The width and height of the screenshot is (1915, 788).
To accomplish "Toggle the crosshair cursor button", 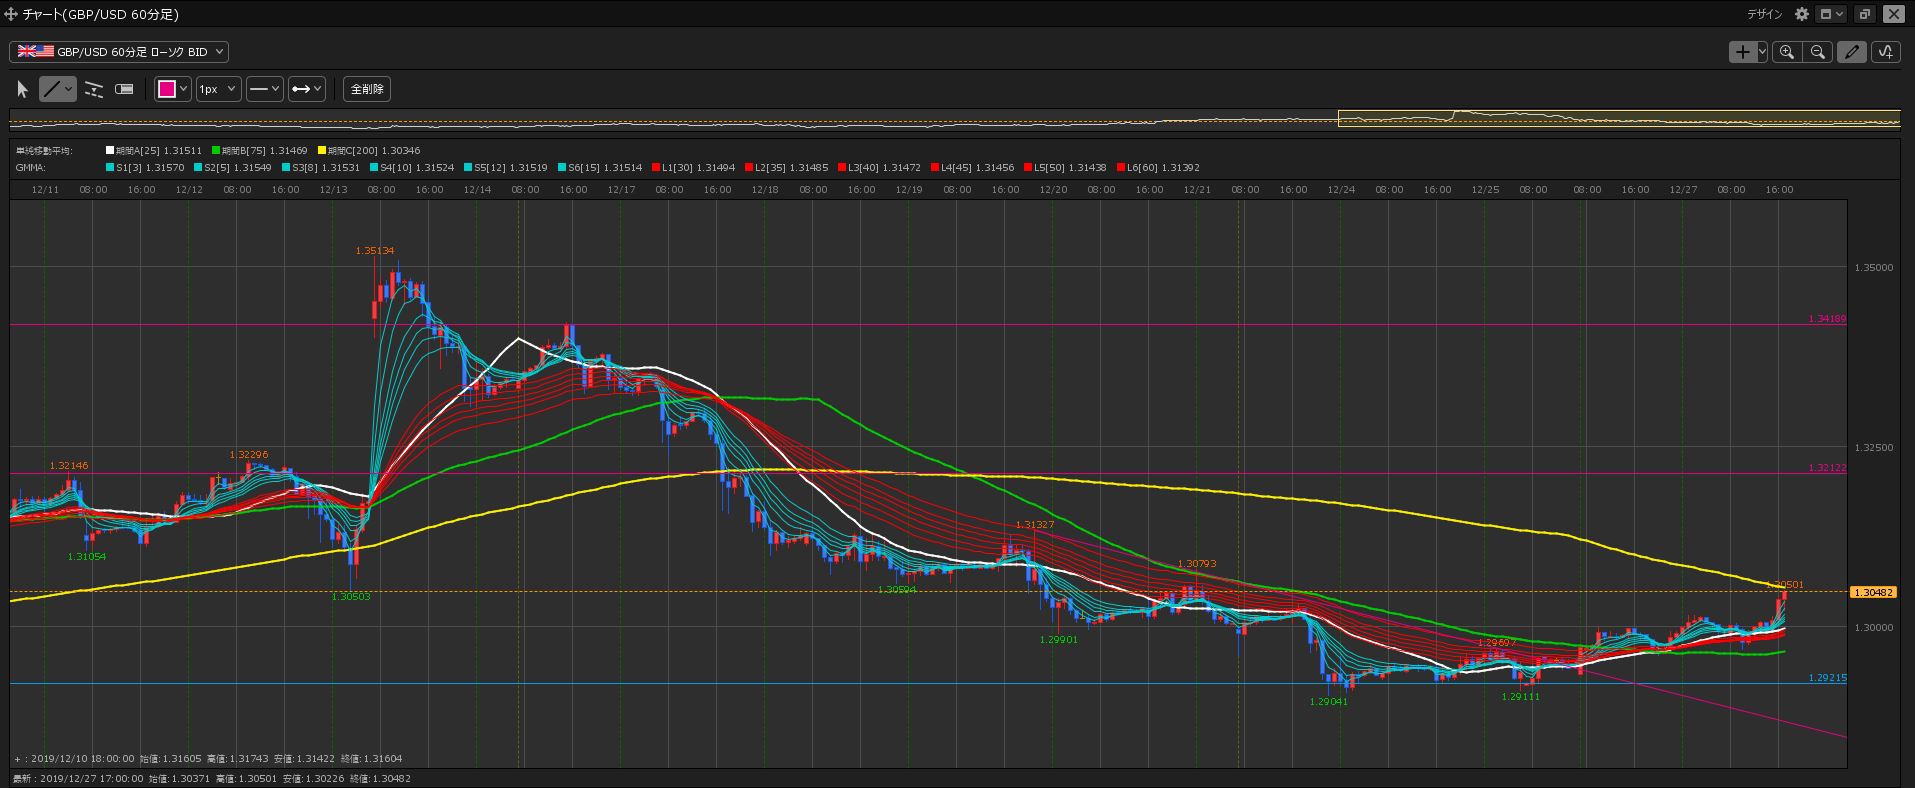I will tap(1743, 52).
